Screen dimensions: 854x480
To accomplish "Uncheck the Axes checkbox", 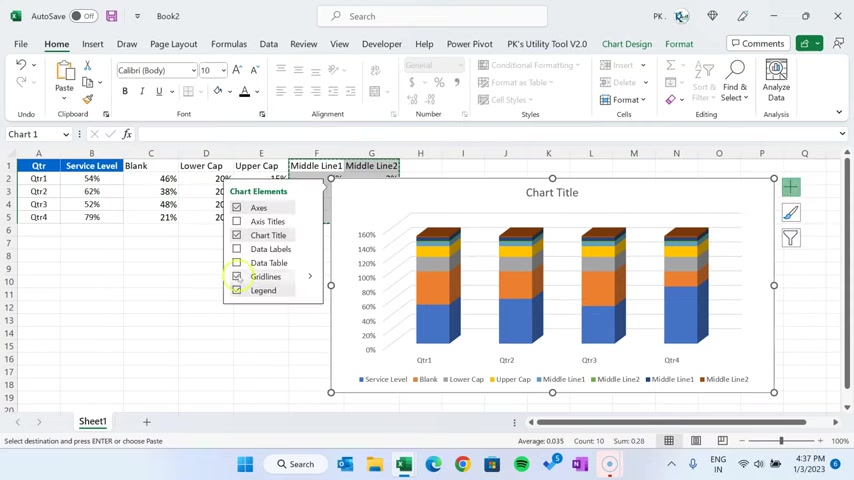I will click(236, 208).
